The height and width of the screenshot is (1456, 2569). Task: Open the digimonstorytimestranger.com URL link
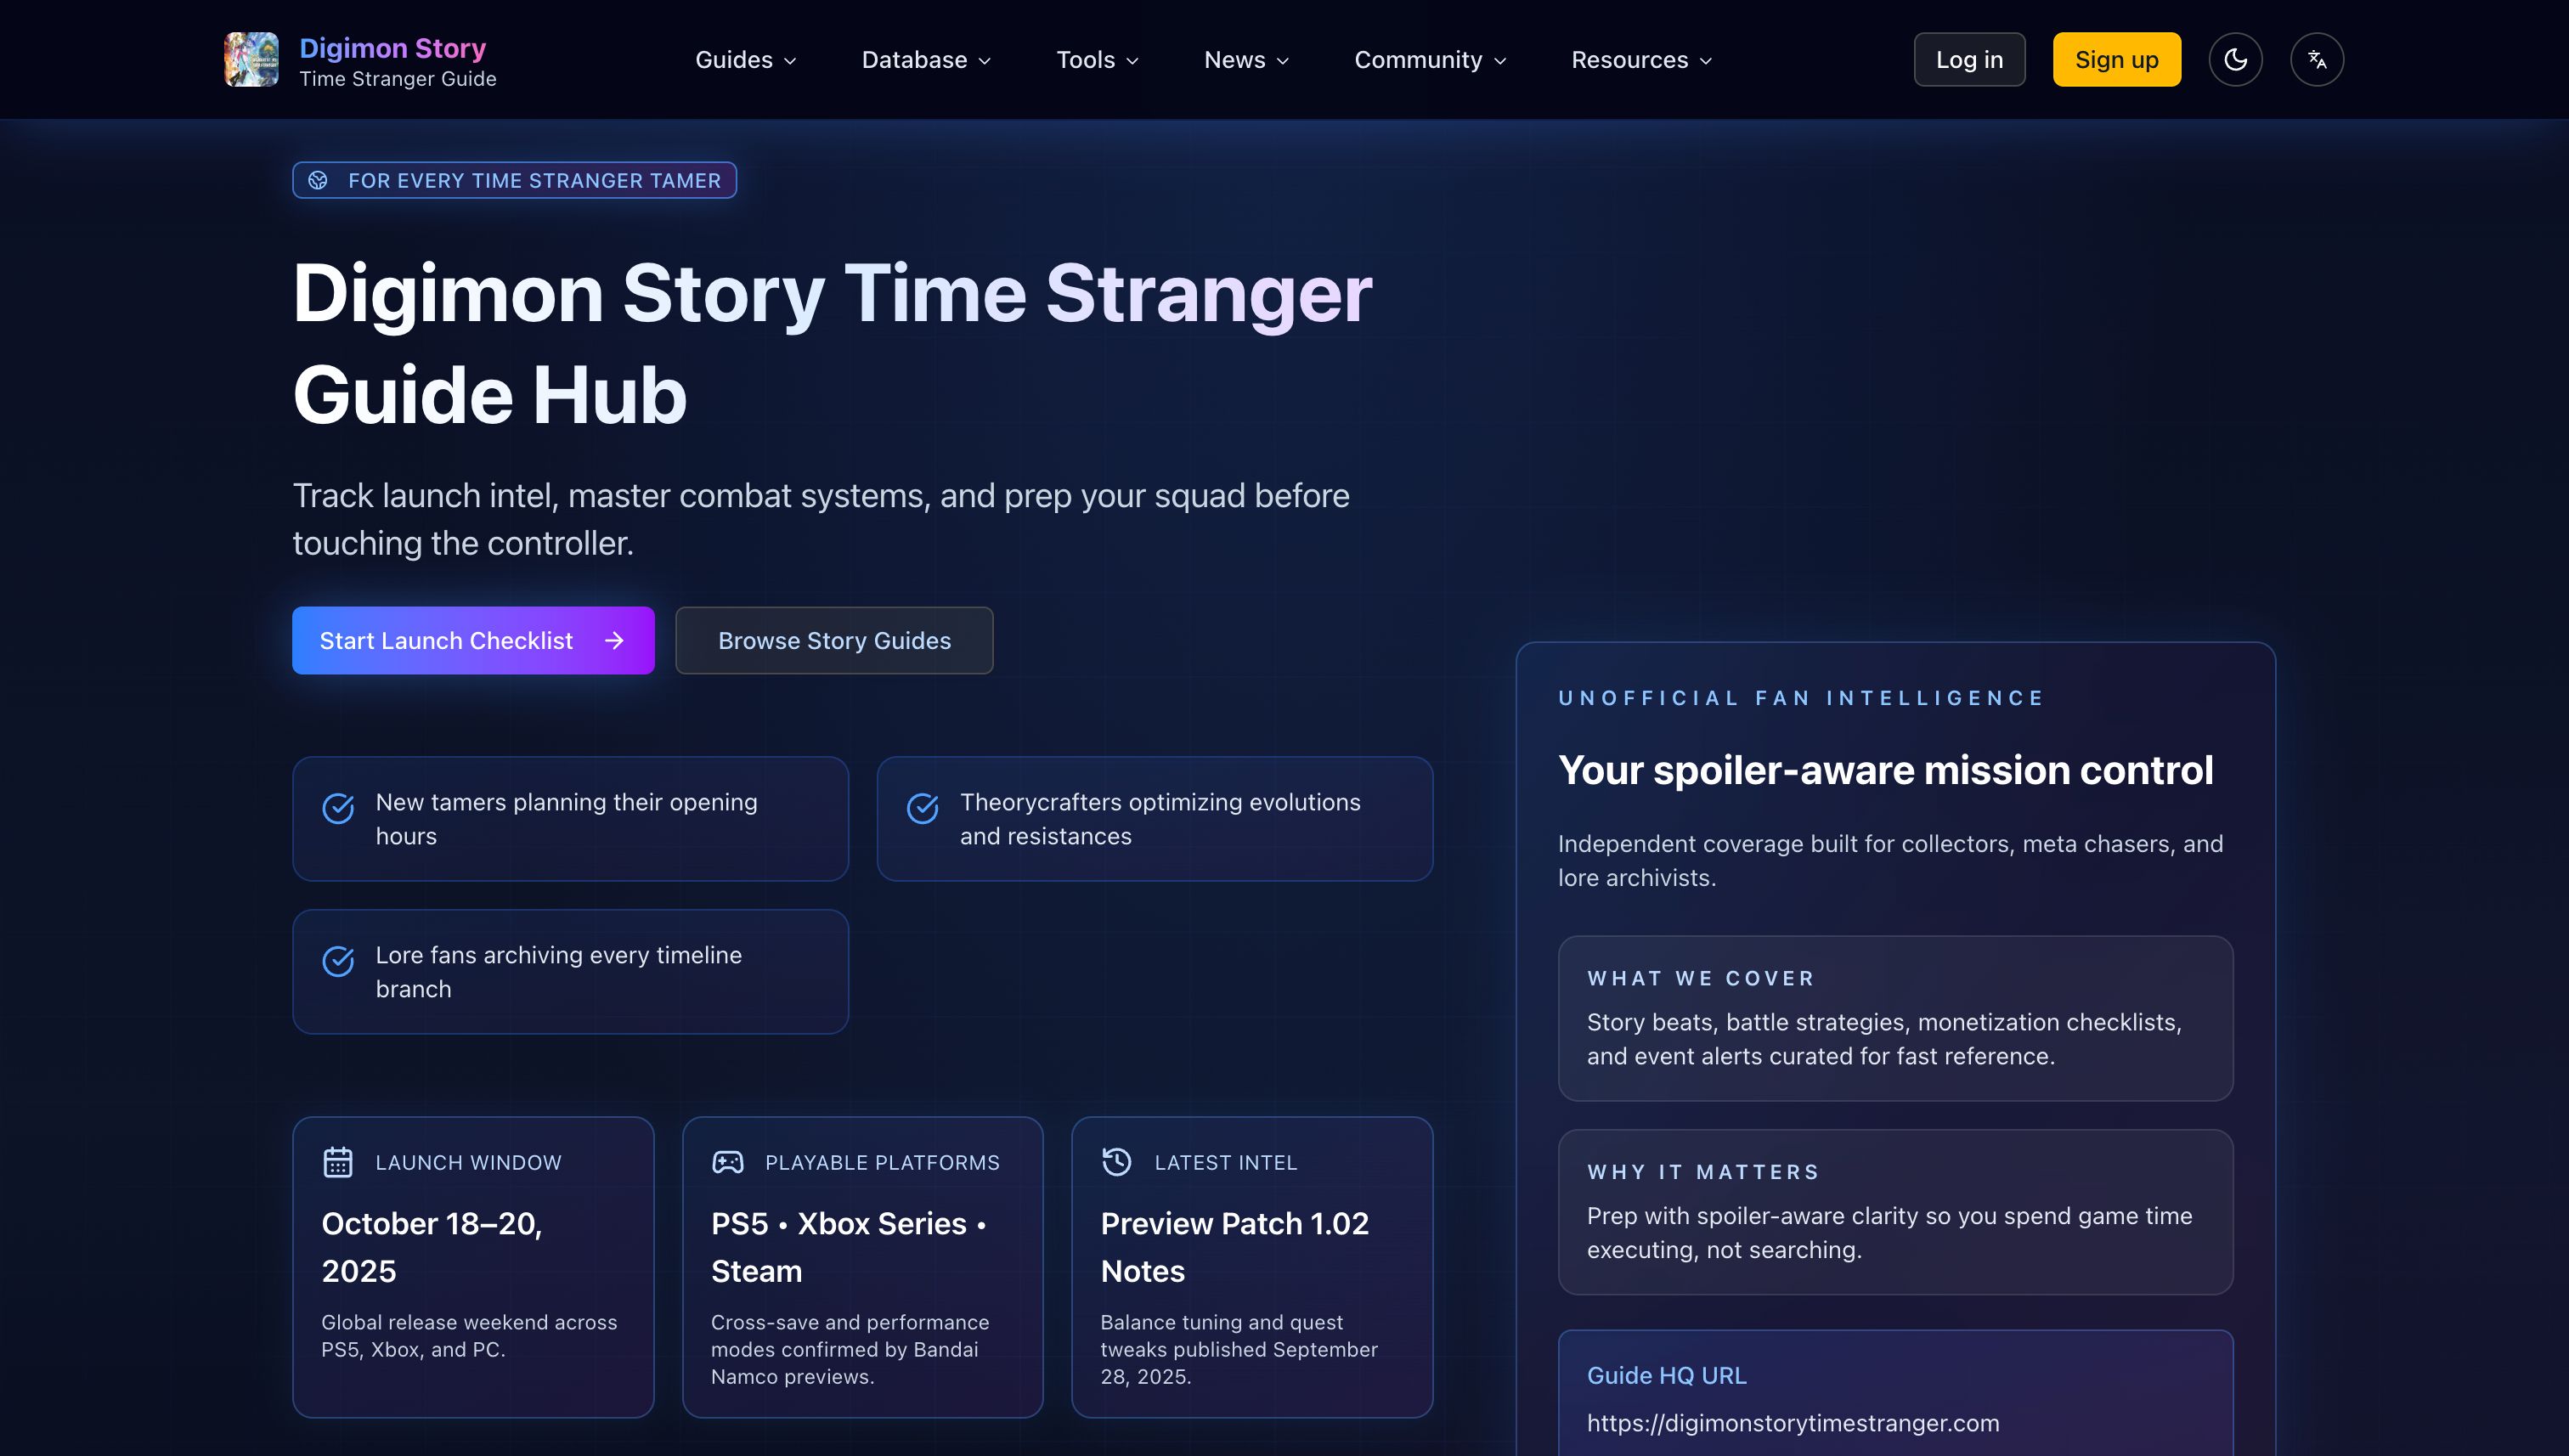1792,1422
